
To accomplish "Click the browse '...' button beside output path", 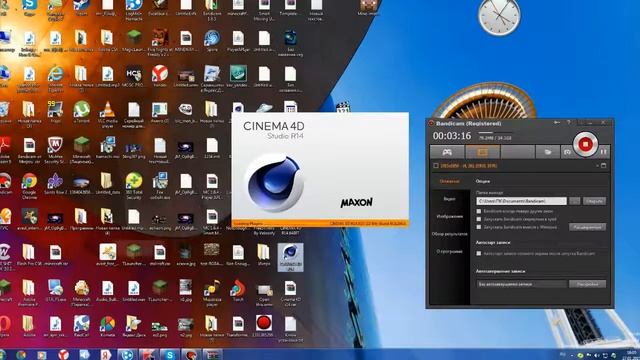I will pyautogui.click(x=574, y=201).
